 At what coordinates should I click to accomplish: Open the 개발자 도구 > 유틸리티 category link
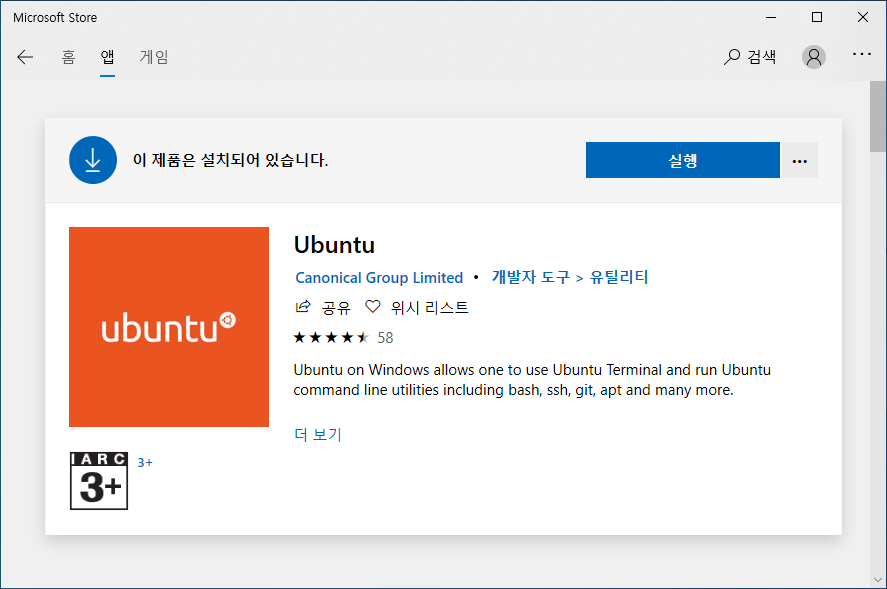(570, 277)
